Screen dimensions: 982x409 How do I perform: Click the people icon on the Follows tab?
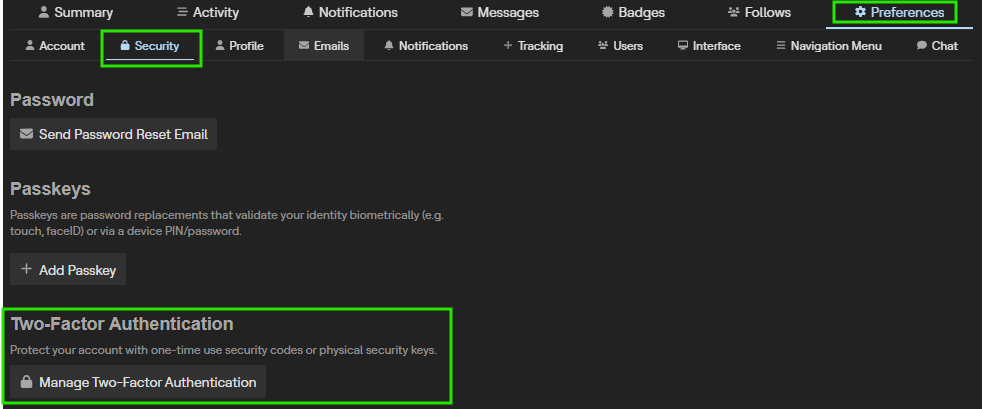(734, 13)
